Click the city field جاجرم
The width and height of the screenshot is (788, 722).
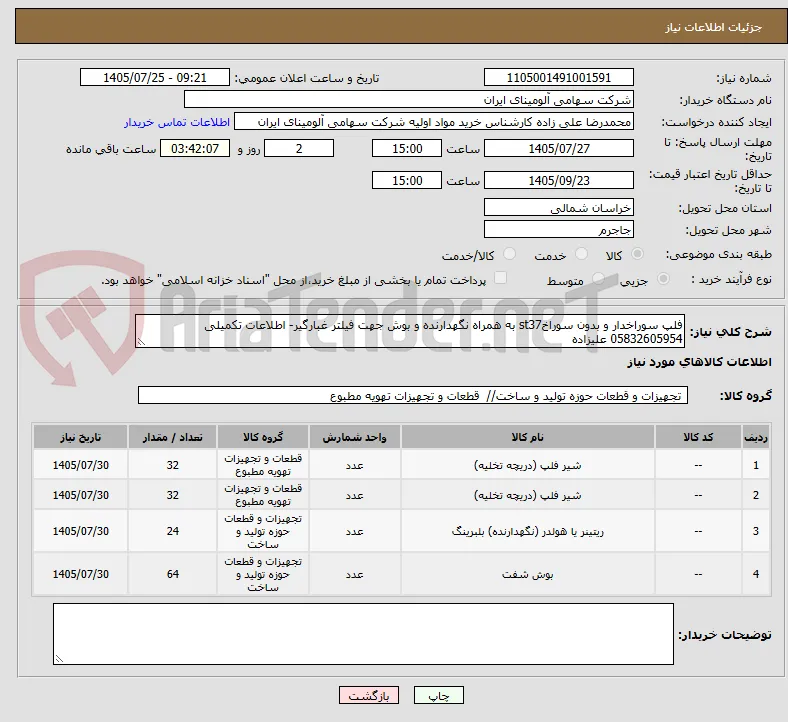[559, 230]
